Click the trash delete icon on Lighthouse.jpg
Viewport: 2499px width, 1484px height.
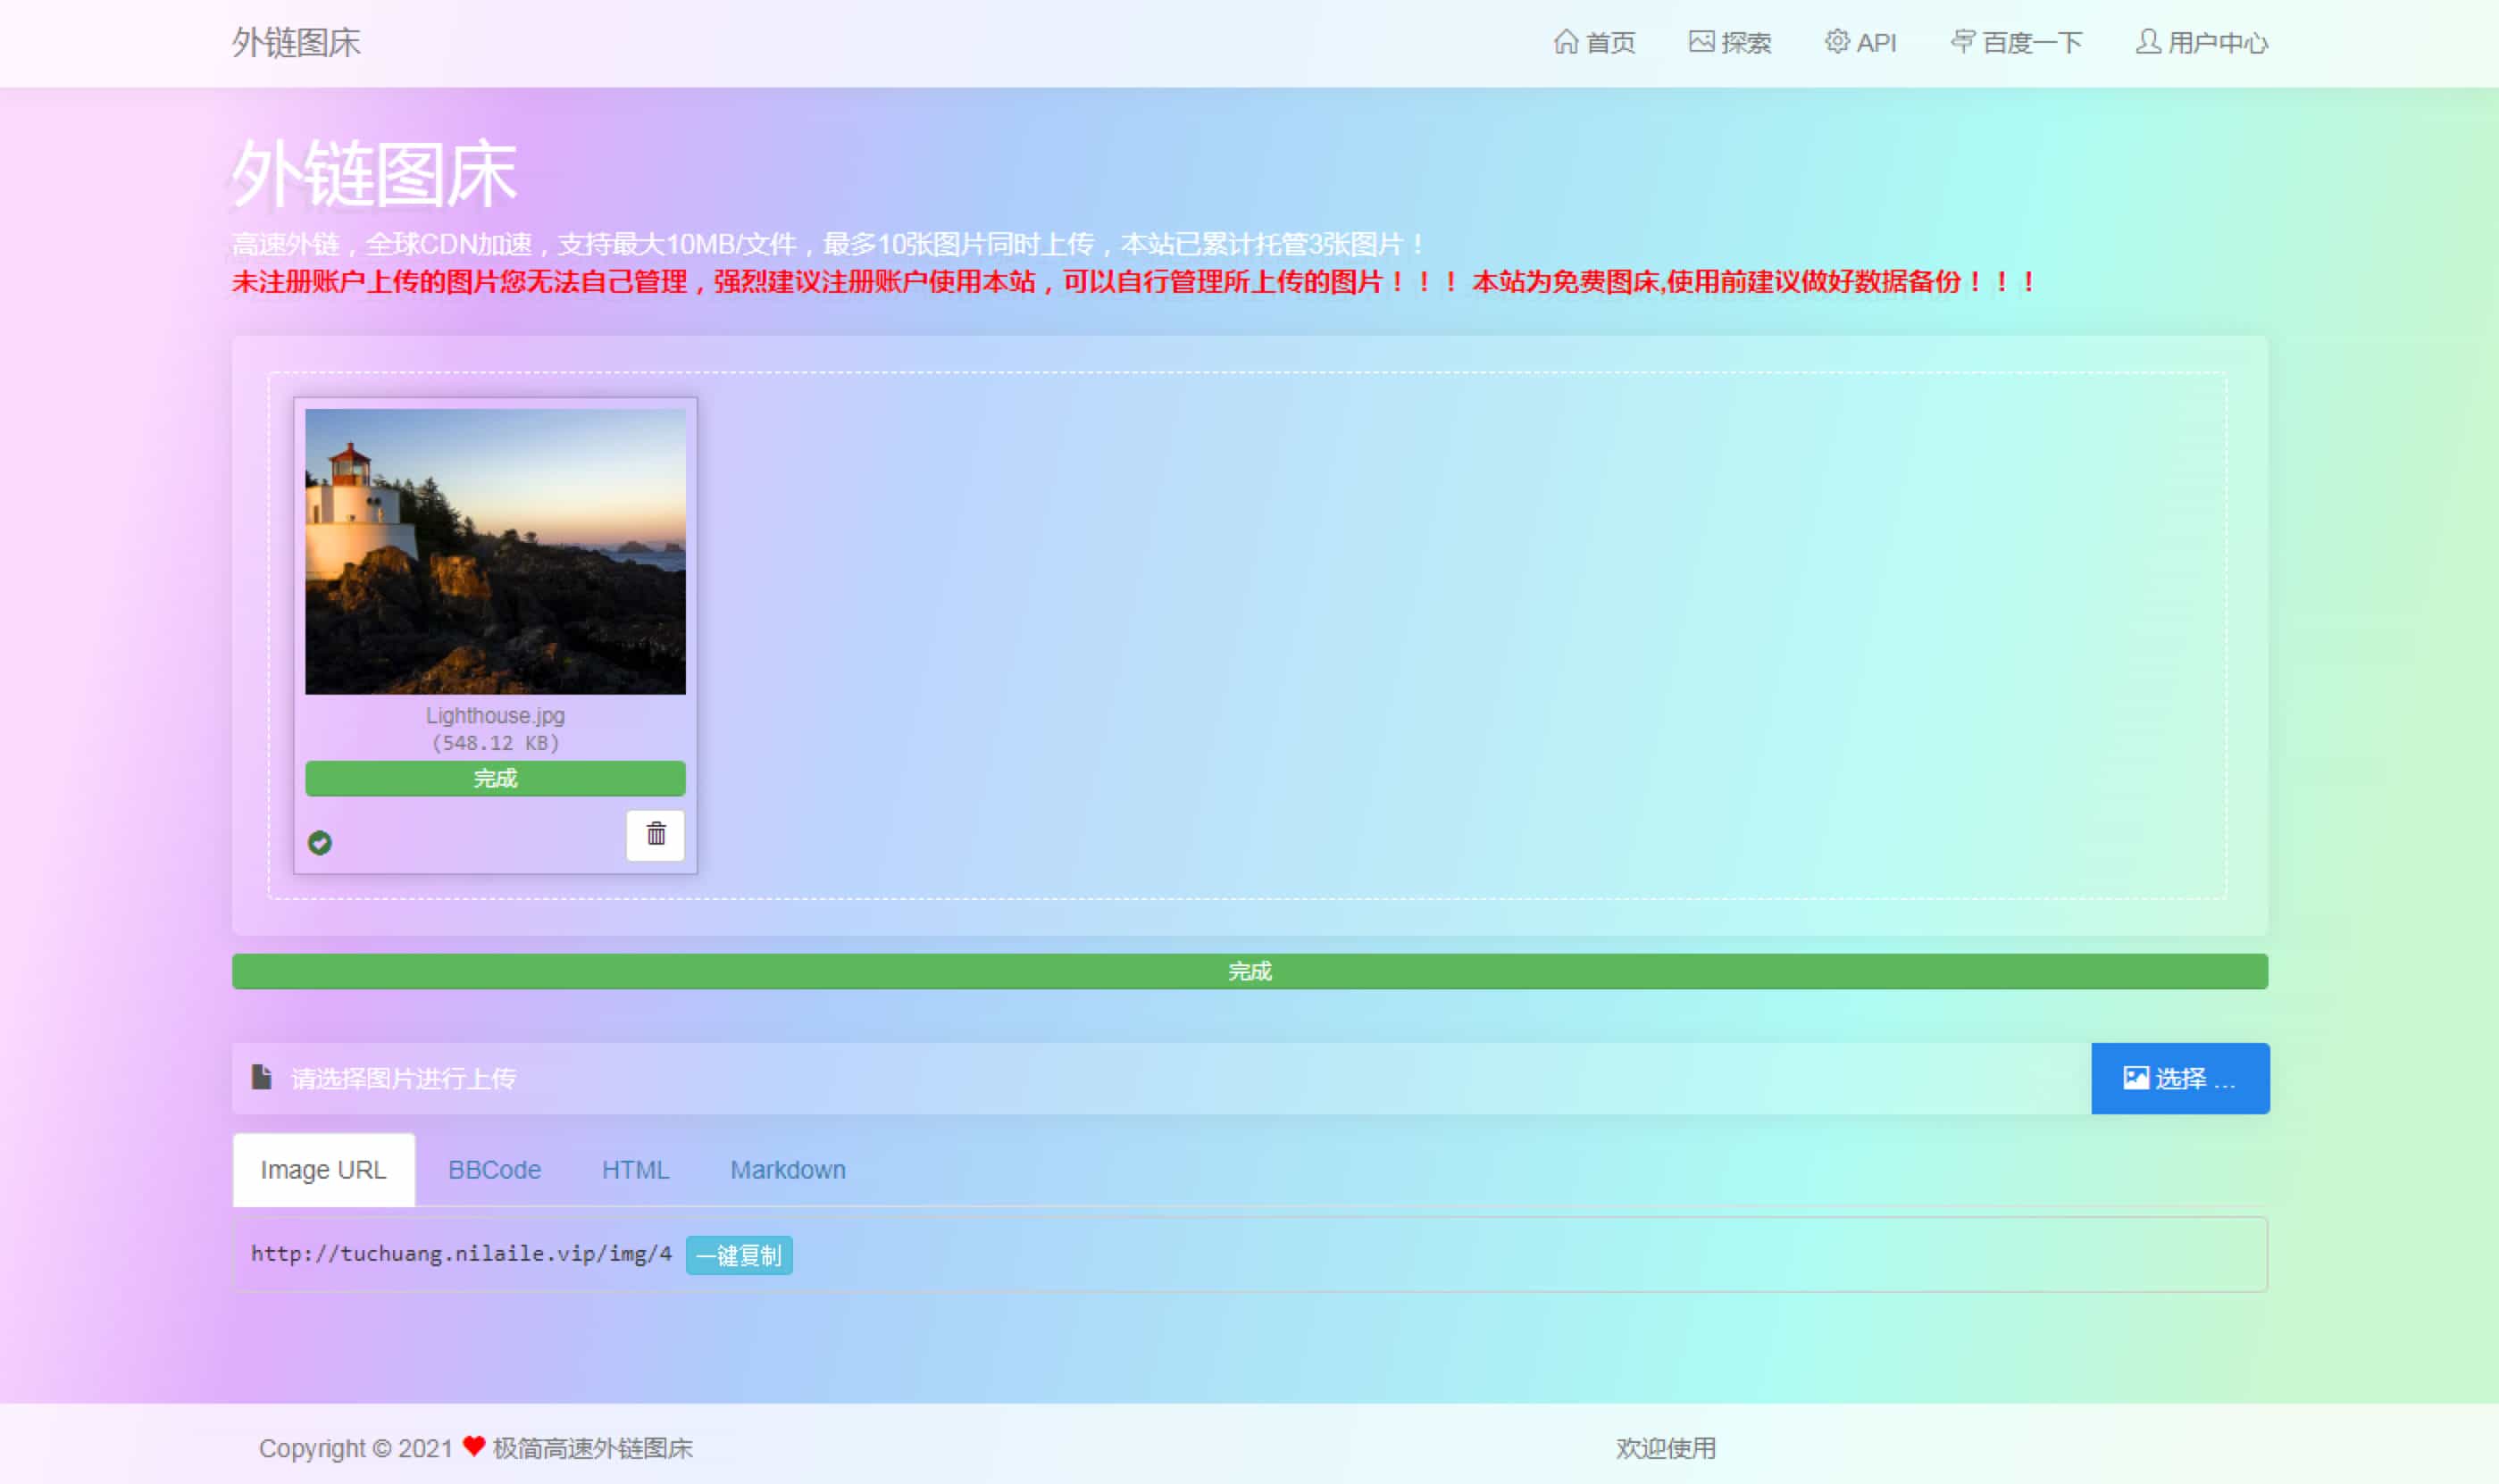655,834
